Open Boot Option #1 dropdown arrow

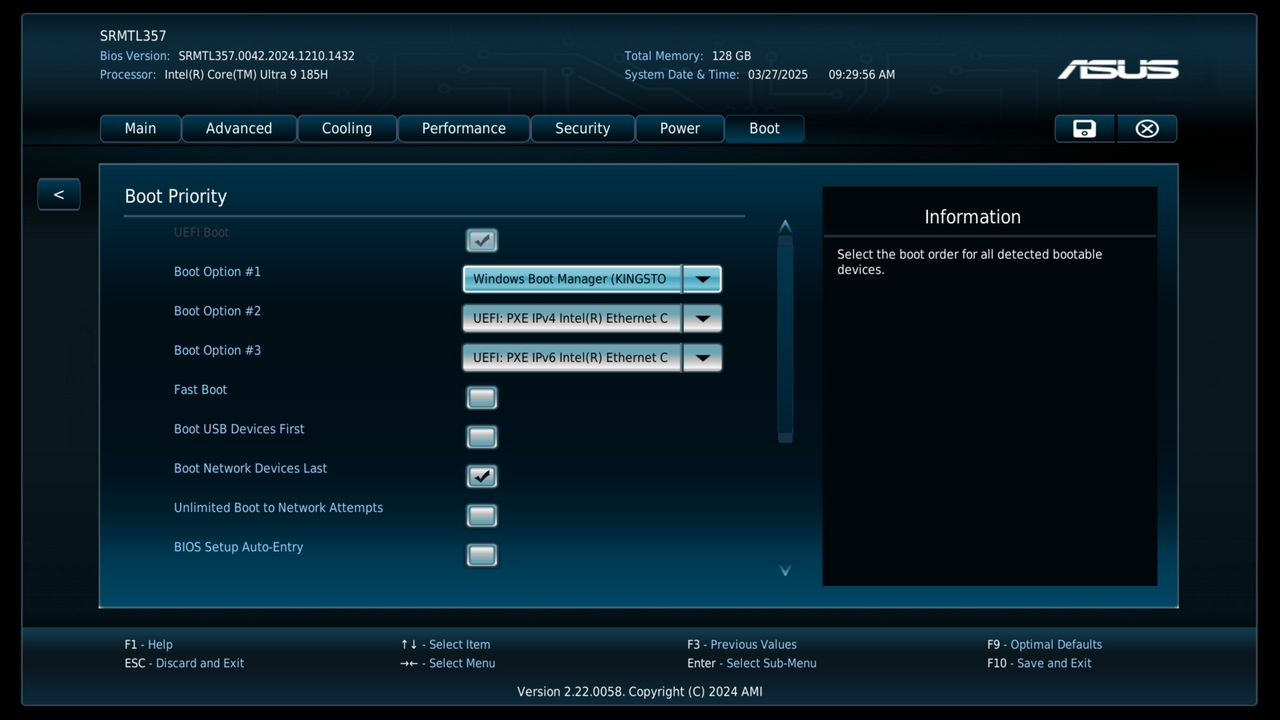coord(702,279)
